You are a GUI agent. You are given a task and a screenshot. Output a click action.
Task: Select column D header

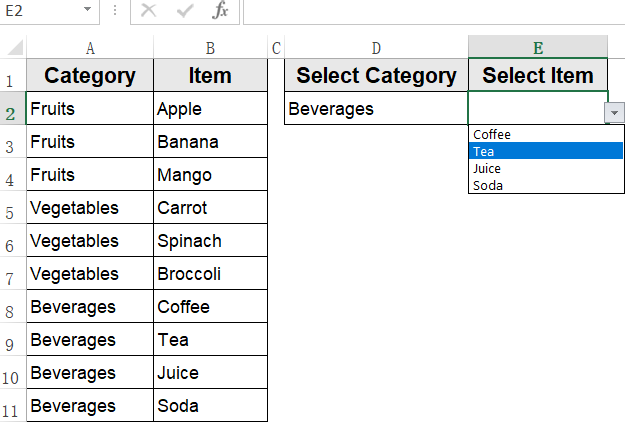pos(376,47)
